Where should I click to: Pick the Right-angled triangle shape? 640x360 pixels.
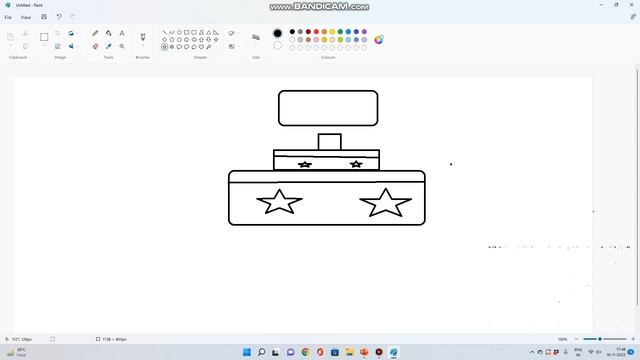(216, 32)
